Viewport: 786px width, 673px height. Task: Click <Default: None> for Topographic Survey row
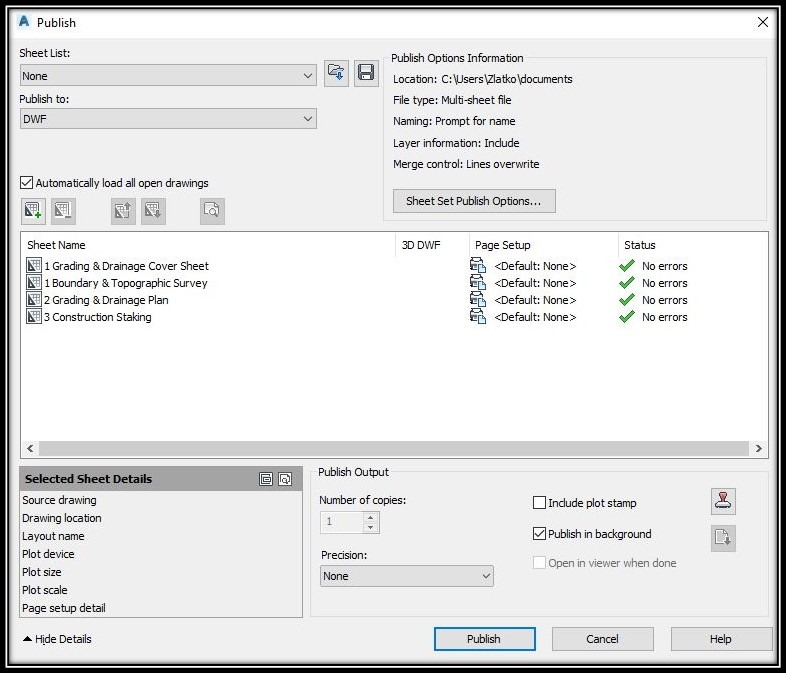[x=535, y=283]
